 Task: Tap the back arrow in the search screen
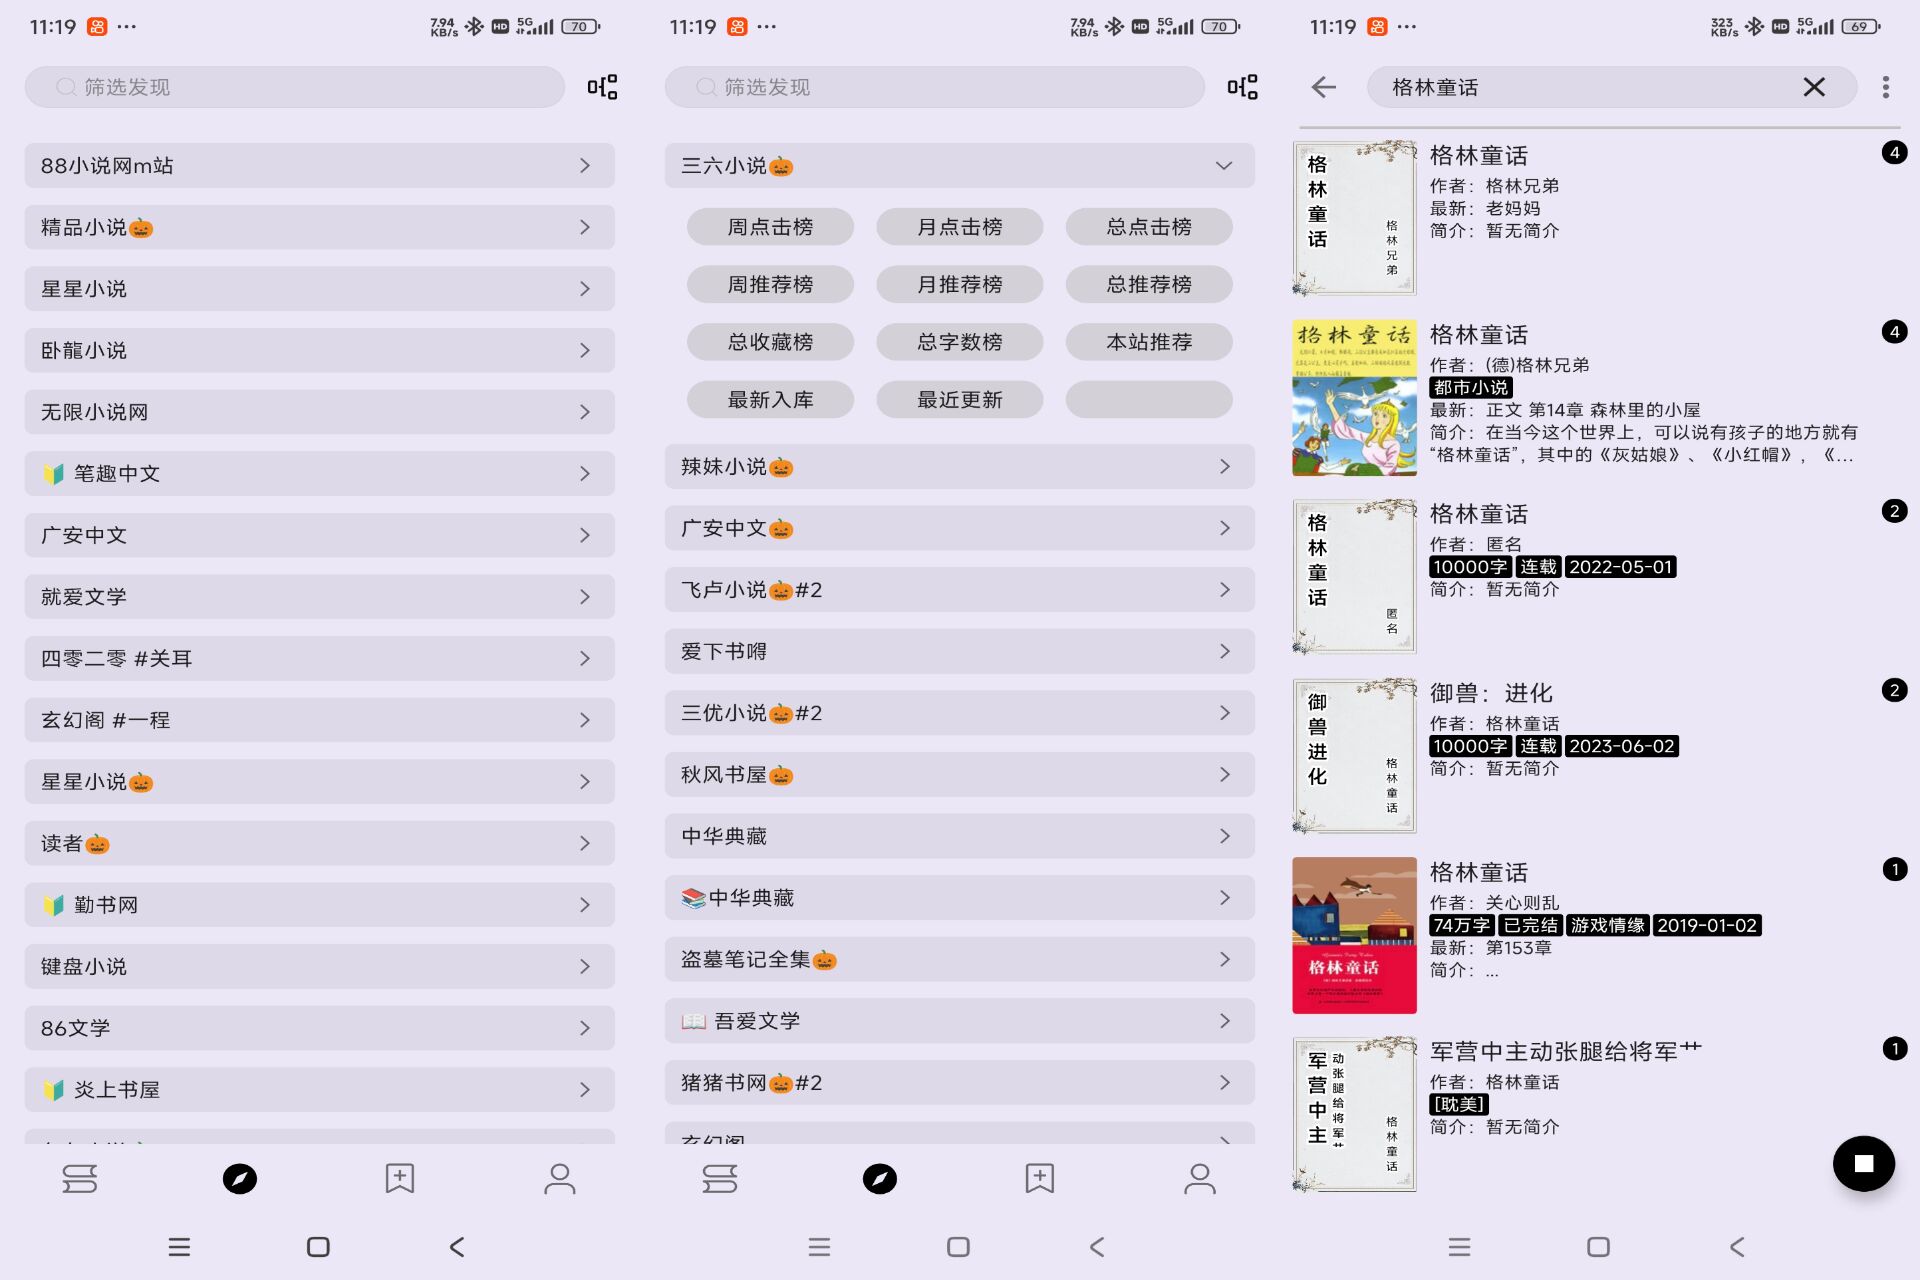pos(1323,87)
